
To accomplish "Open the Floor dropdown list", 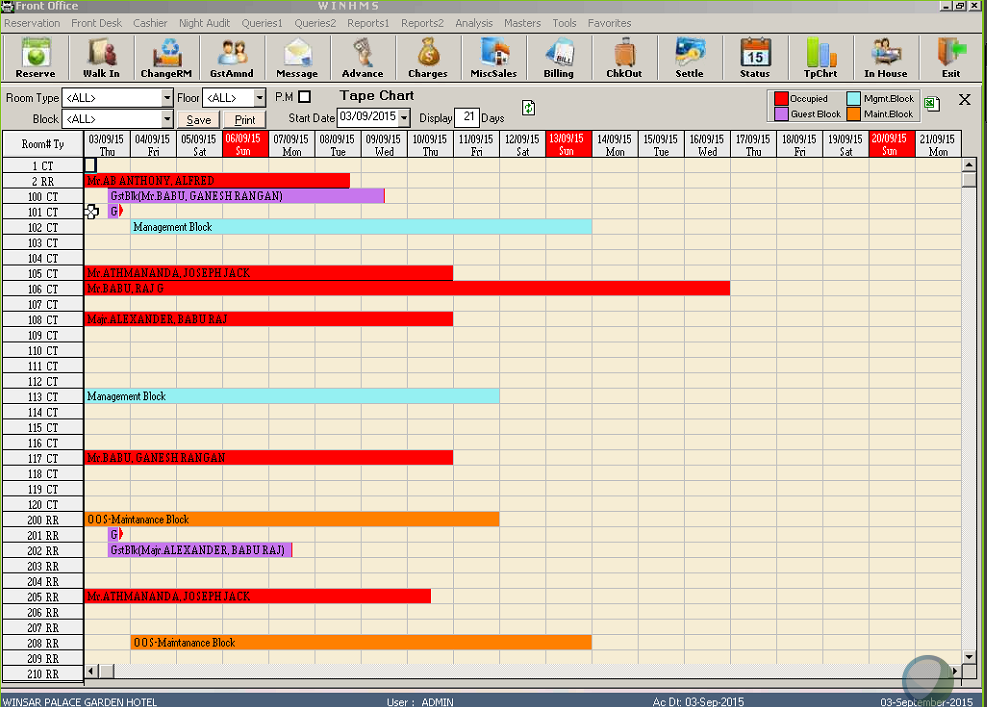I will click(x=259, y=98).
